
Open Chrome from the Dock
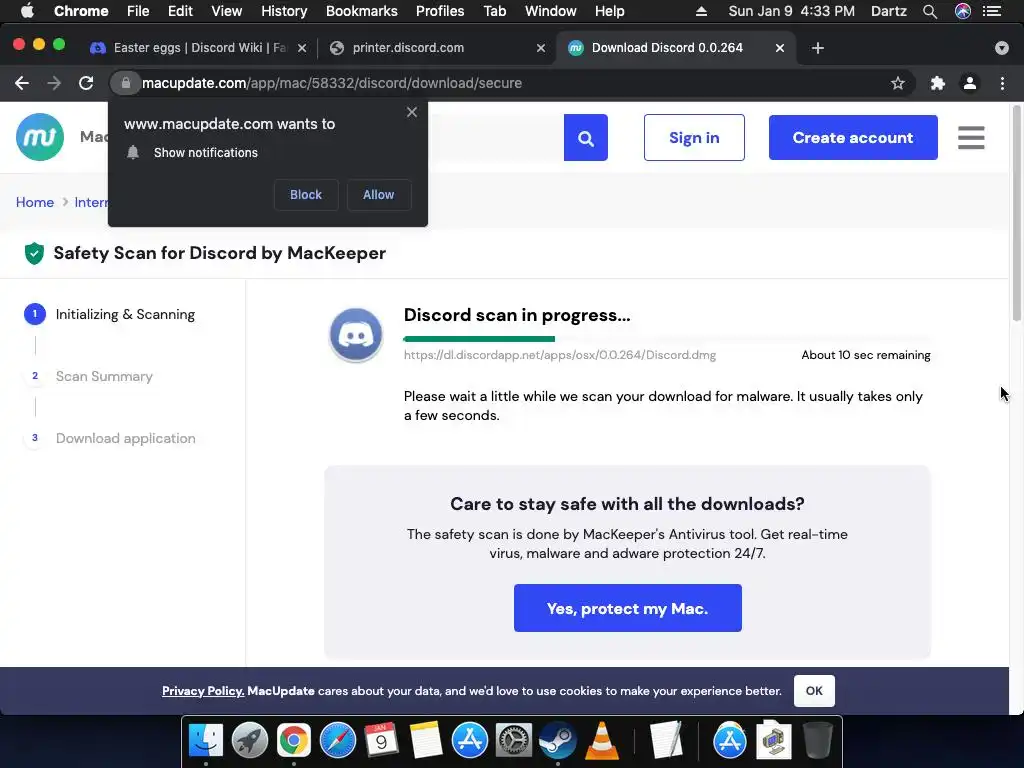(x=293, y=741)
